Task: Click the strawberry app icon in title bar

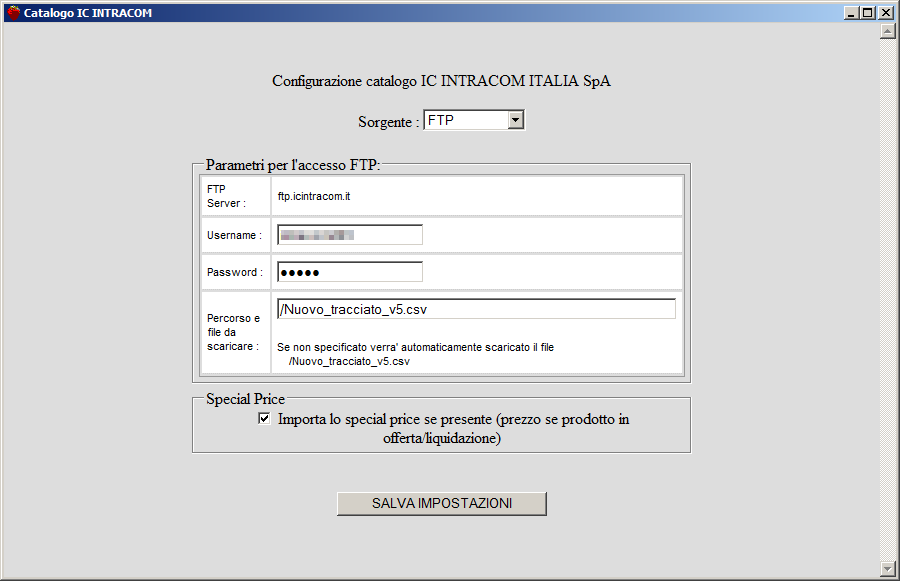Action: 14,13
